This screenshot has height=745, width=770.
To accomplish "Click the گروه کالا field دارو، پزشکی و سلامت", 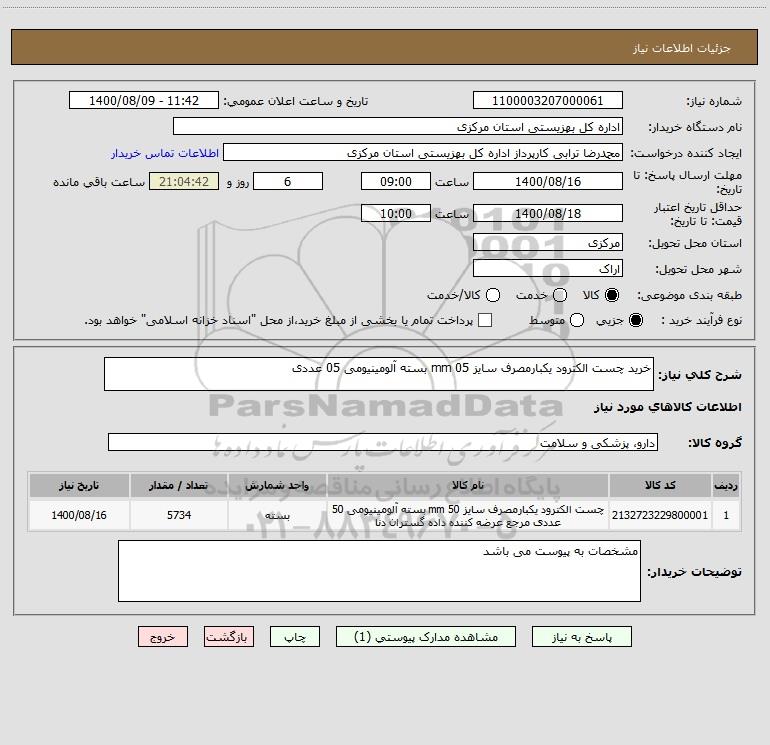I will 383,442.
